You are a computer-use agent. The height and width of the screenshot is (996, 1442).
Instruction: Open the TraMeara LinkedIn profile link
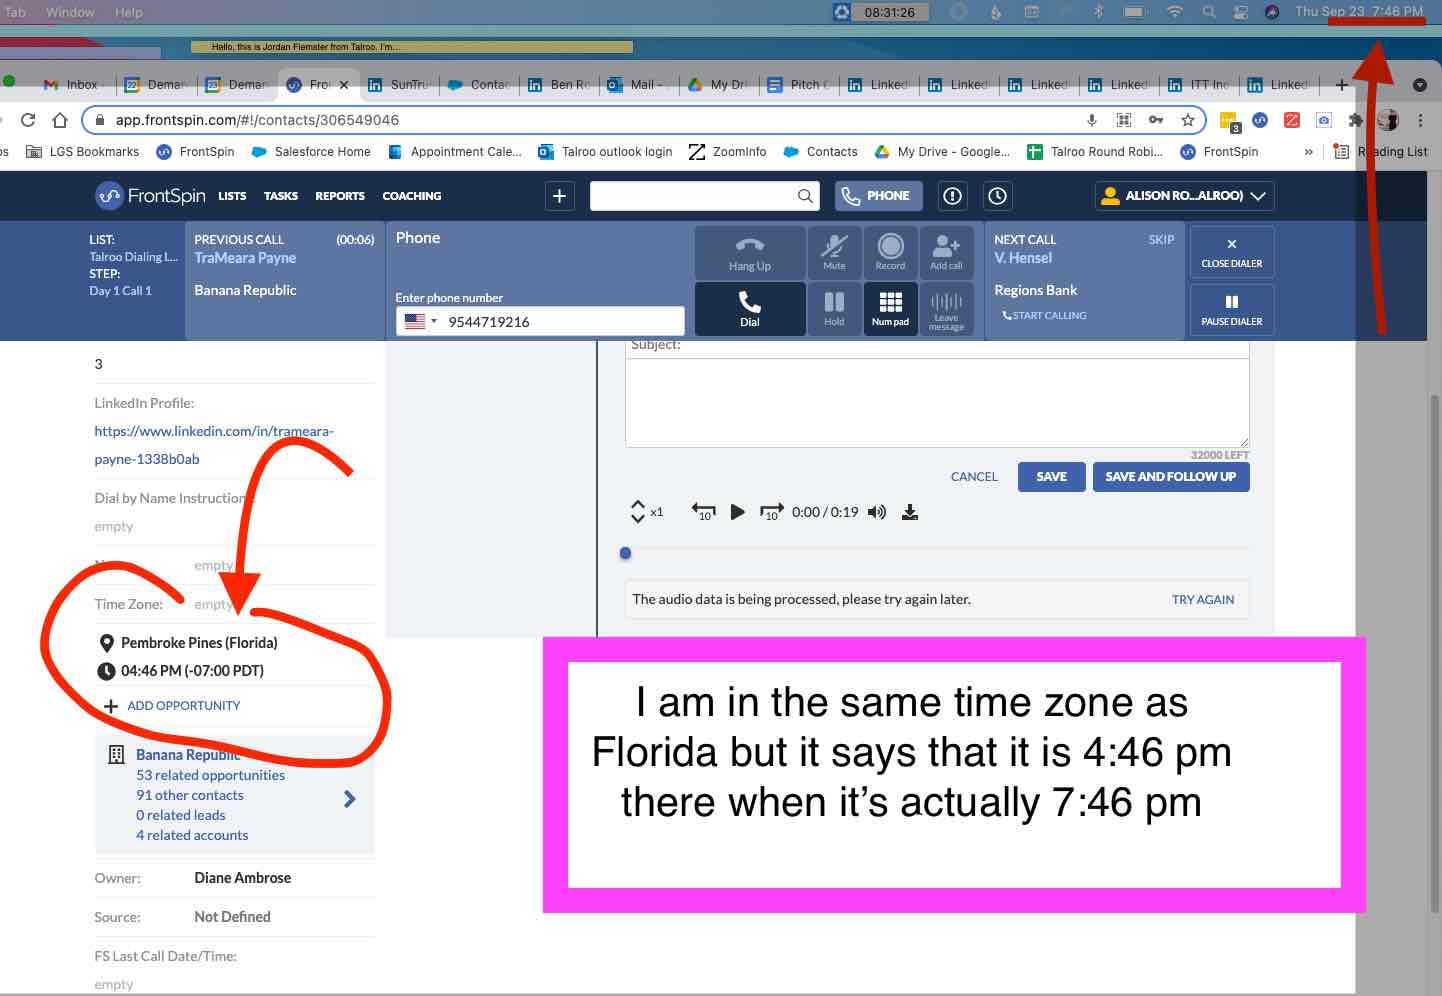(x=214, y=445)
